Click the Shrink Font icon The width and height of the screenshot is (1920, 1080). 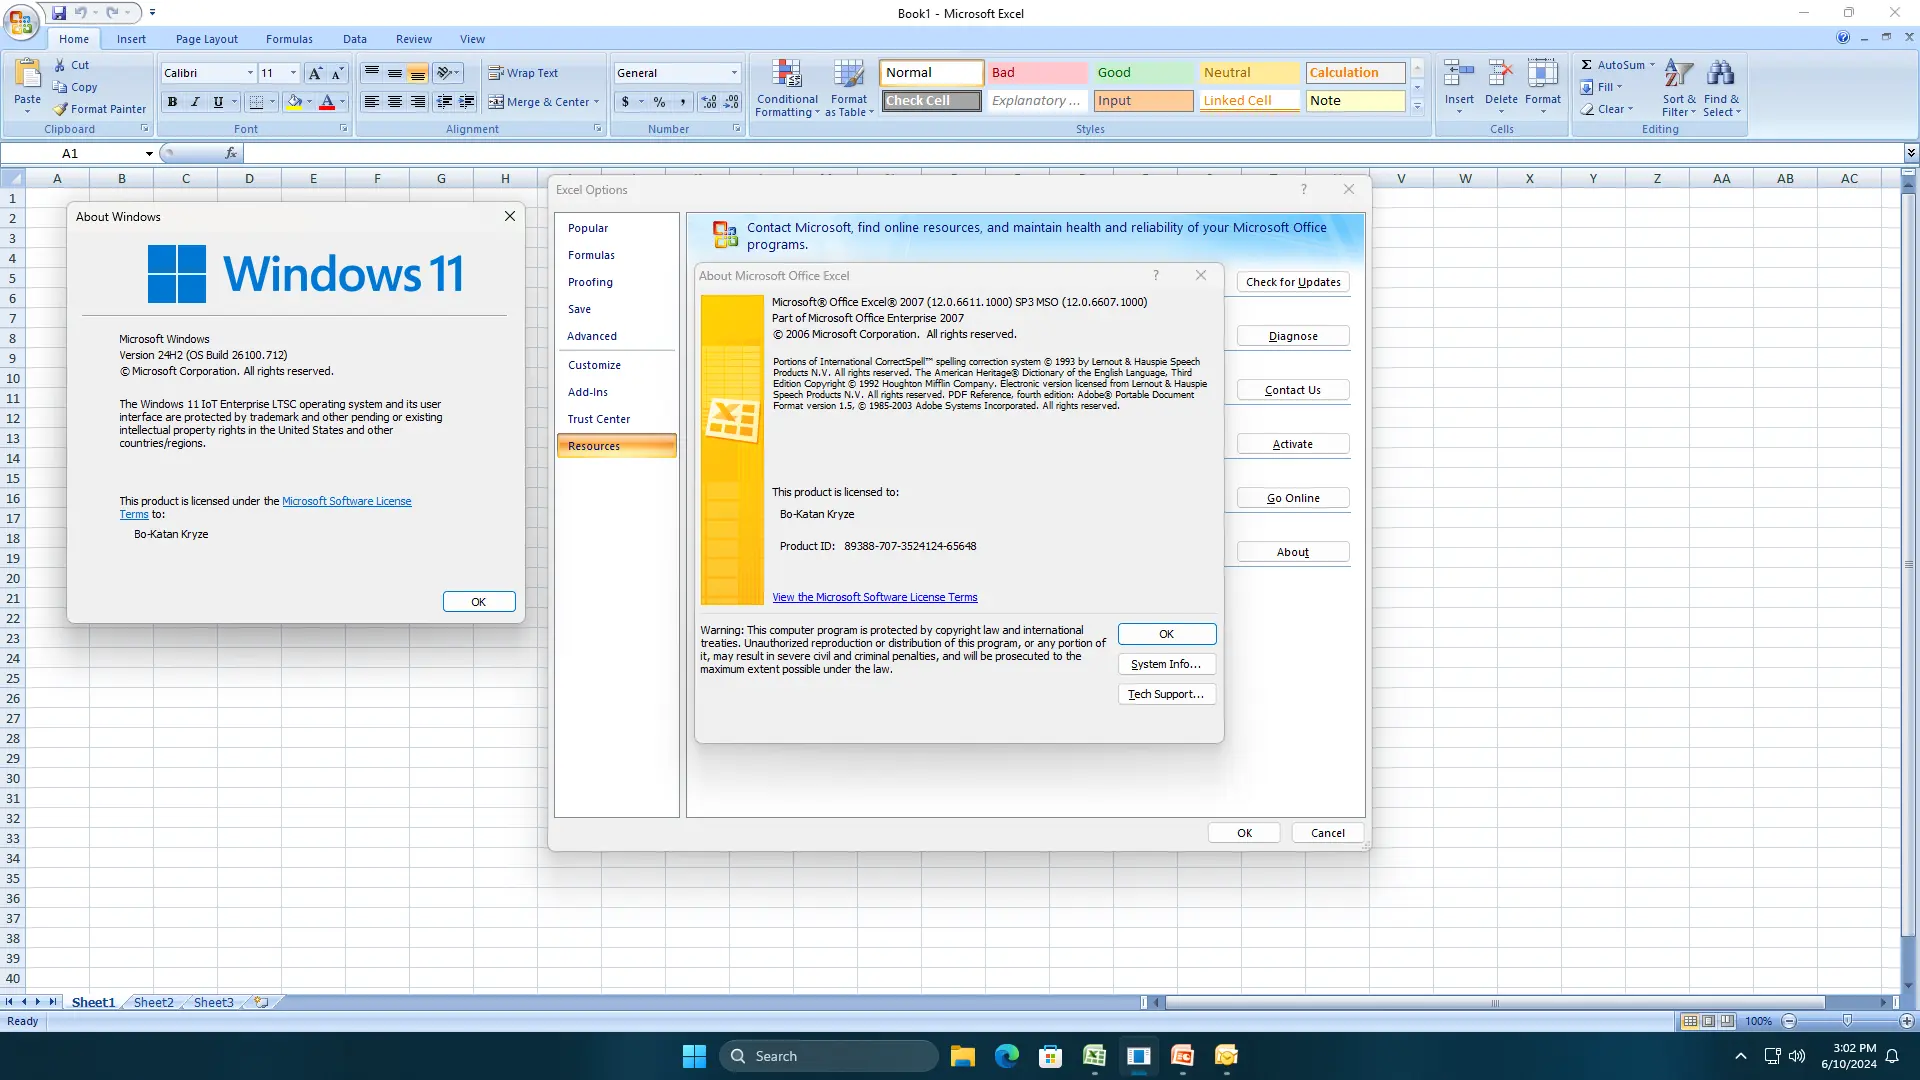click(337, 73)
